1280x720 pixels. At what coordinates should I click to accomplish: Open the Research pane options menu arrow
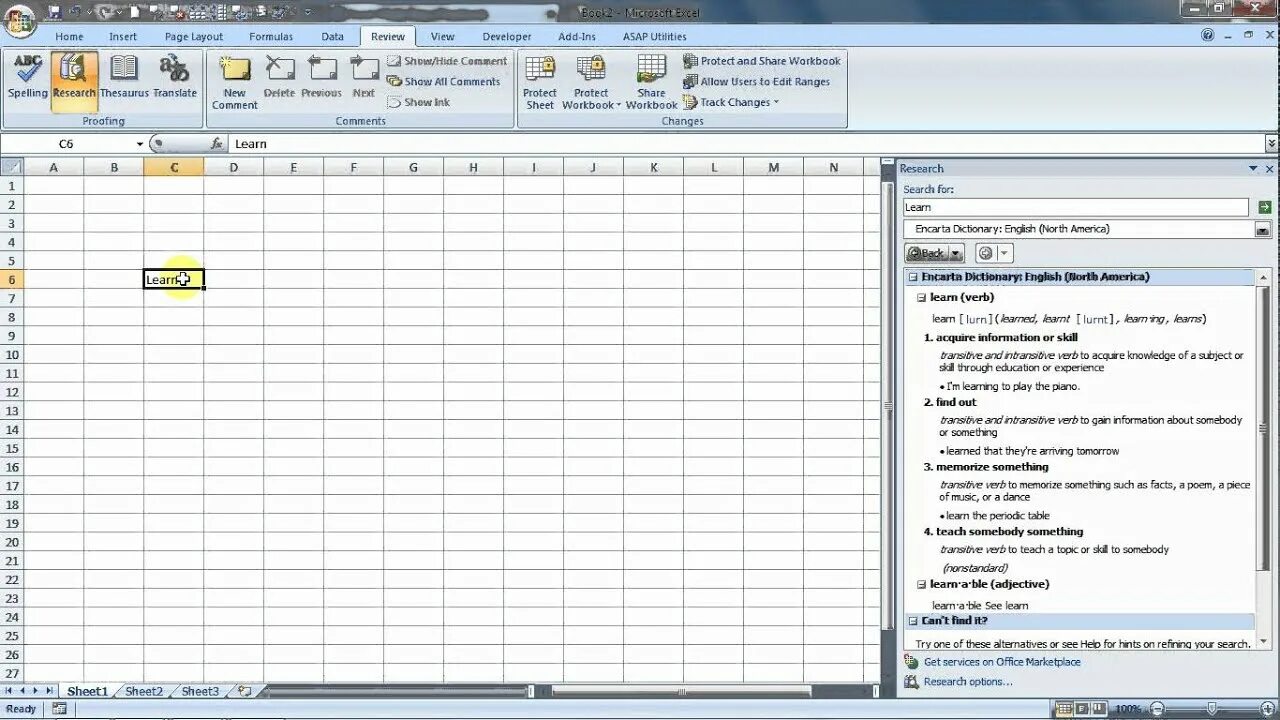(1254, 169)
